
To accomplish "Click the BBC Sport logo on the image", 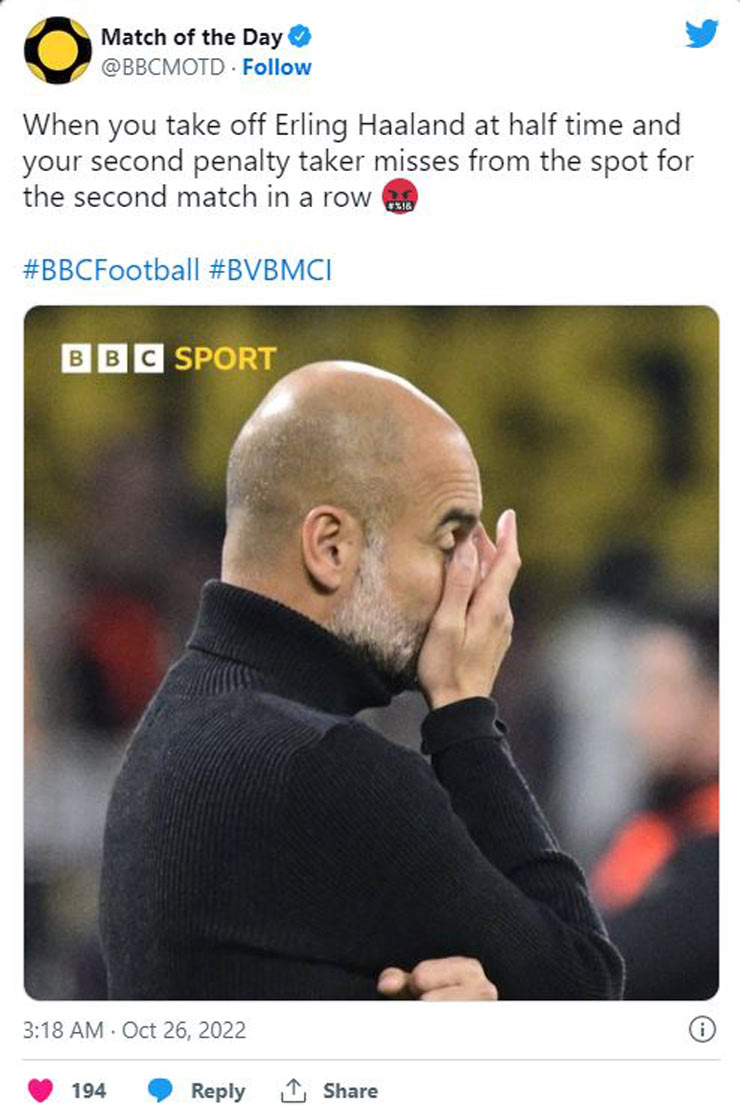I will [x=168, y=358].
